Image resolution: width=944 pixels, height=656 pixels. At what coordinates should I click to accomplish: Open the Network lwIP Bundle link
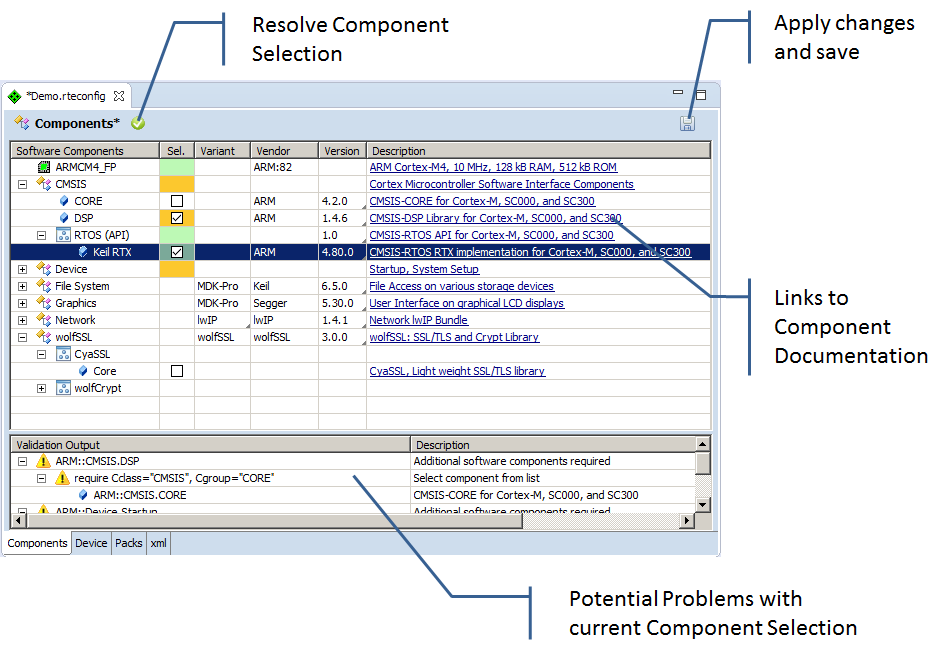pyautogui.click(x=418, y=320)
